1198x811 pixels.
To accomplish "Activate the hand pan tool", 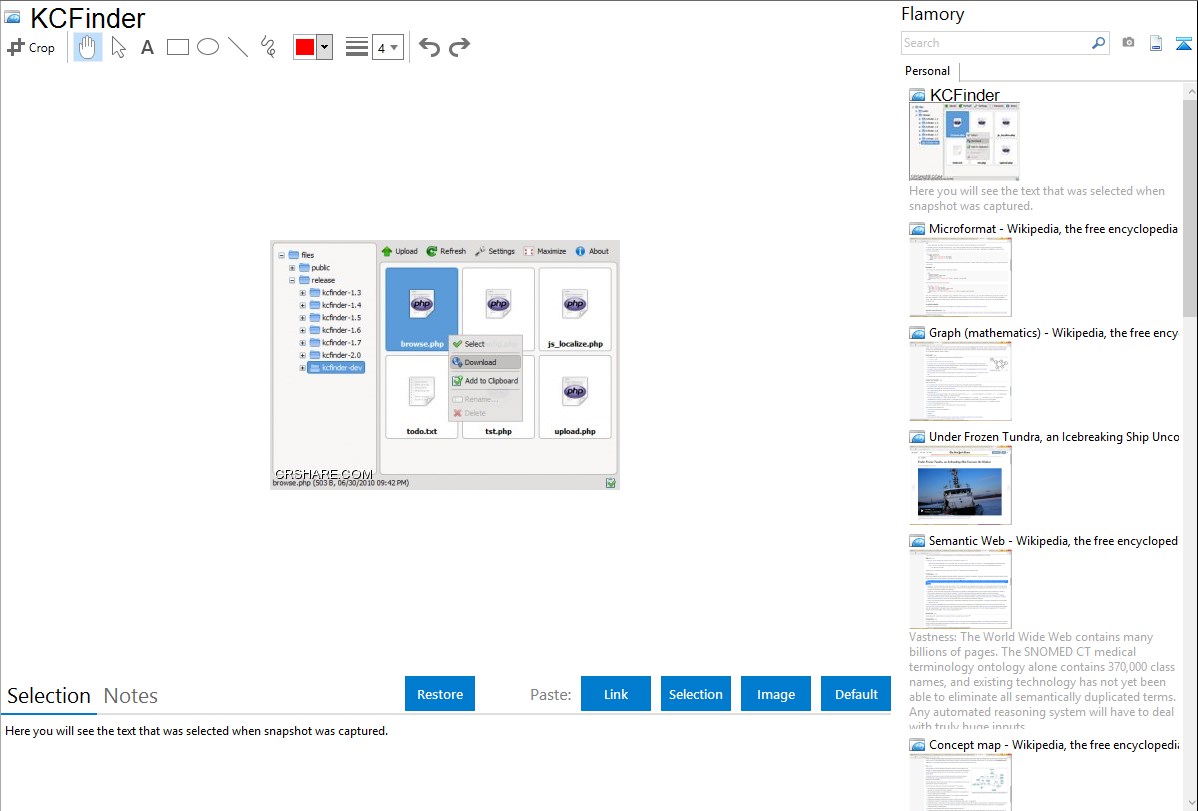I will pos(87,47).
